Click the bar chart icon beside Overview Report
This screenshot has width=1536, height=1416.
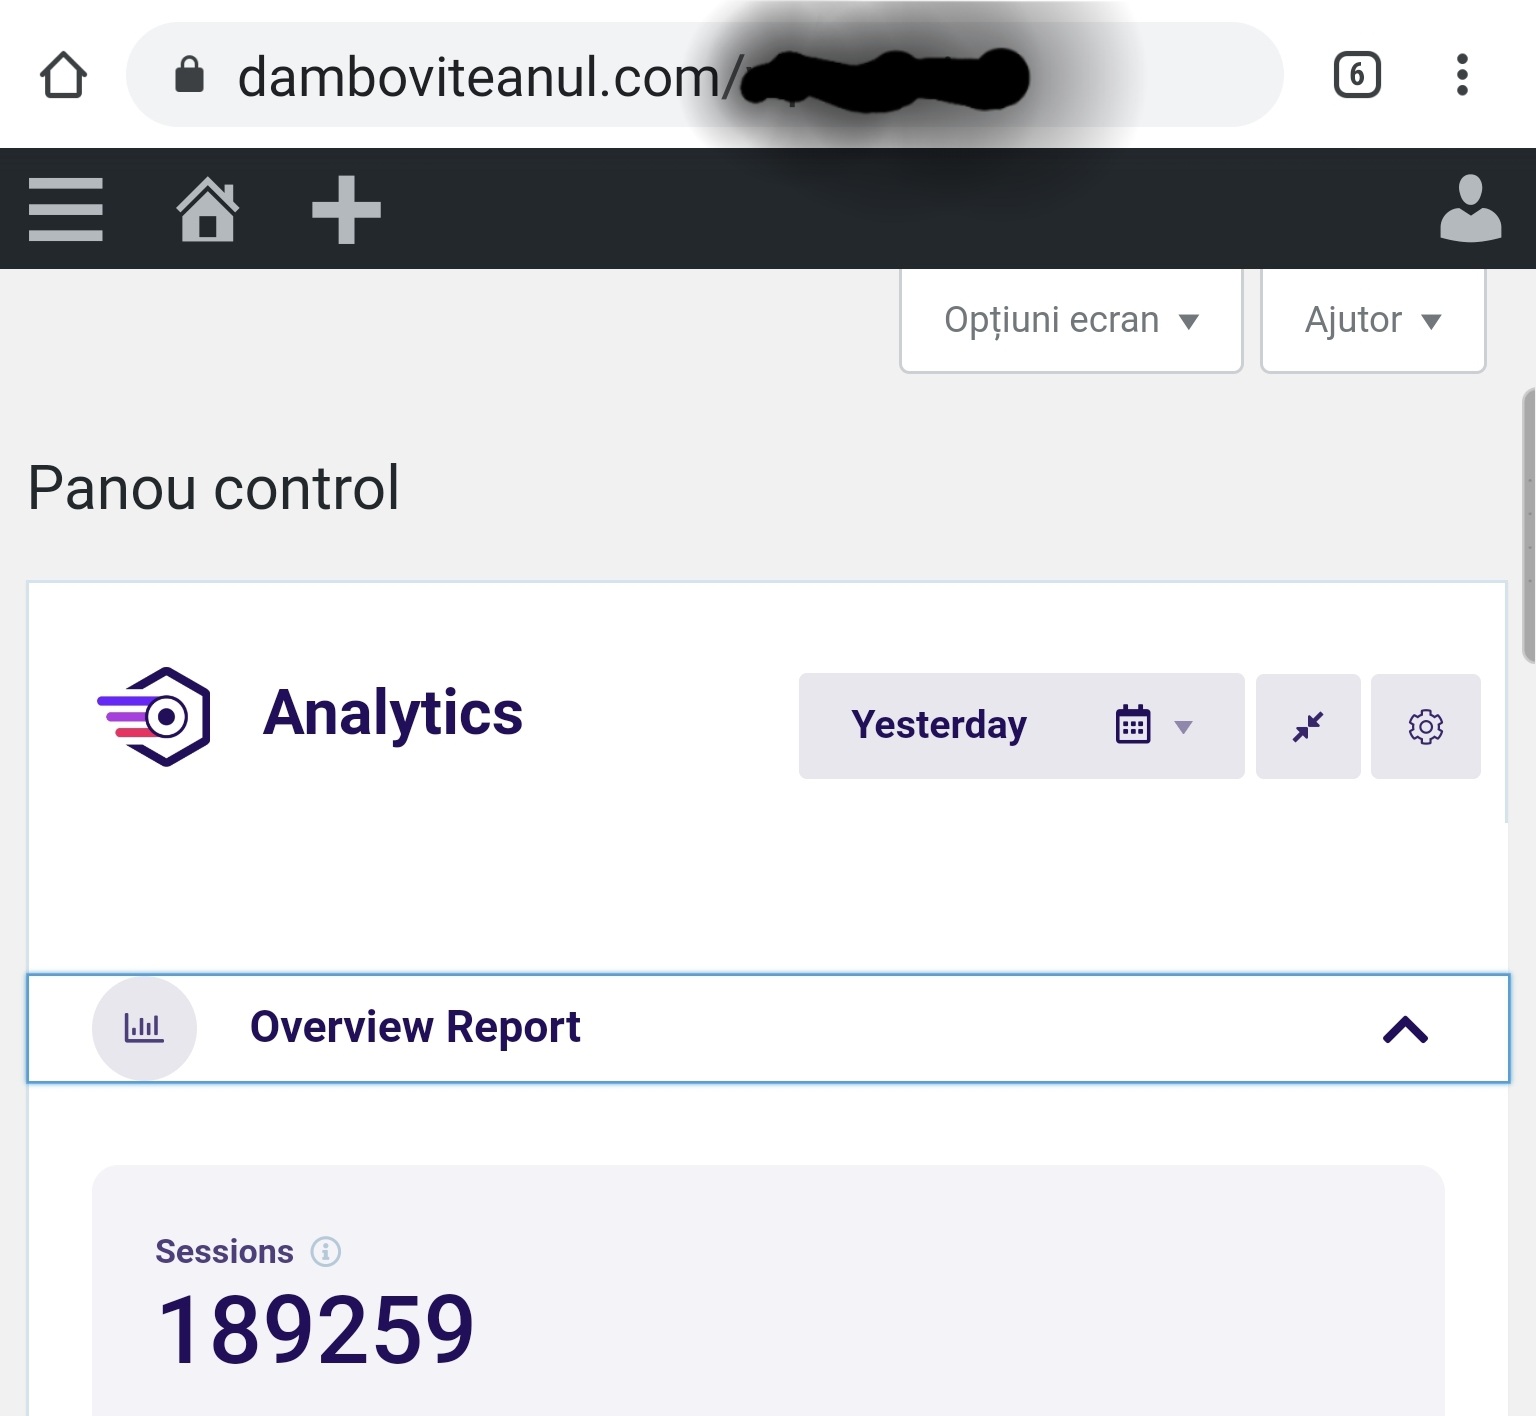[144, 1028]
